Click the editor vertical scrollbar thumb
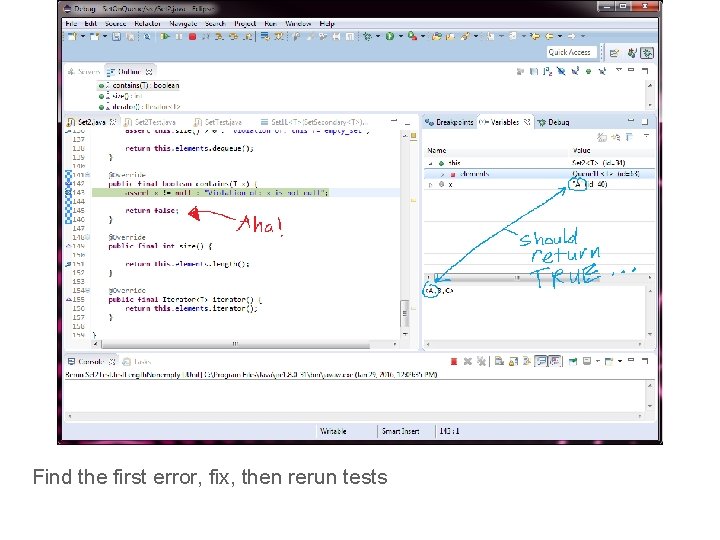Viewport: 720px width, 540px height. coord(405,314)
